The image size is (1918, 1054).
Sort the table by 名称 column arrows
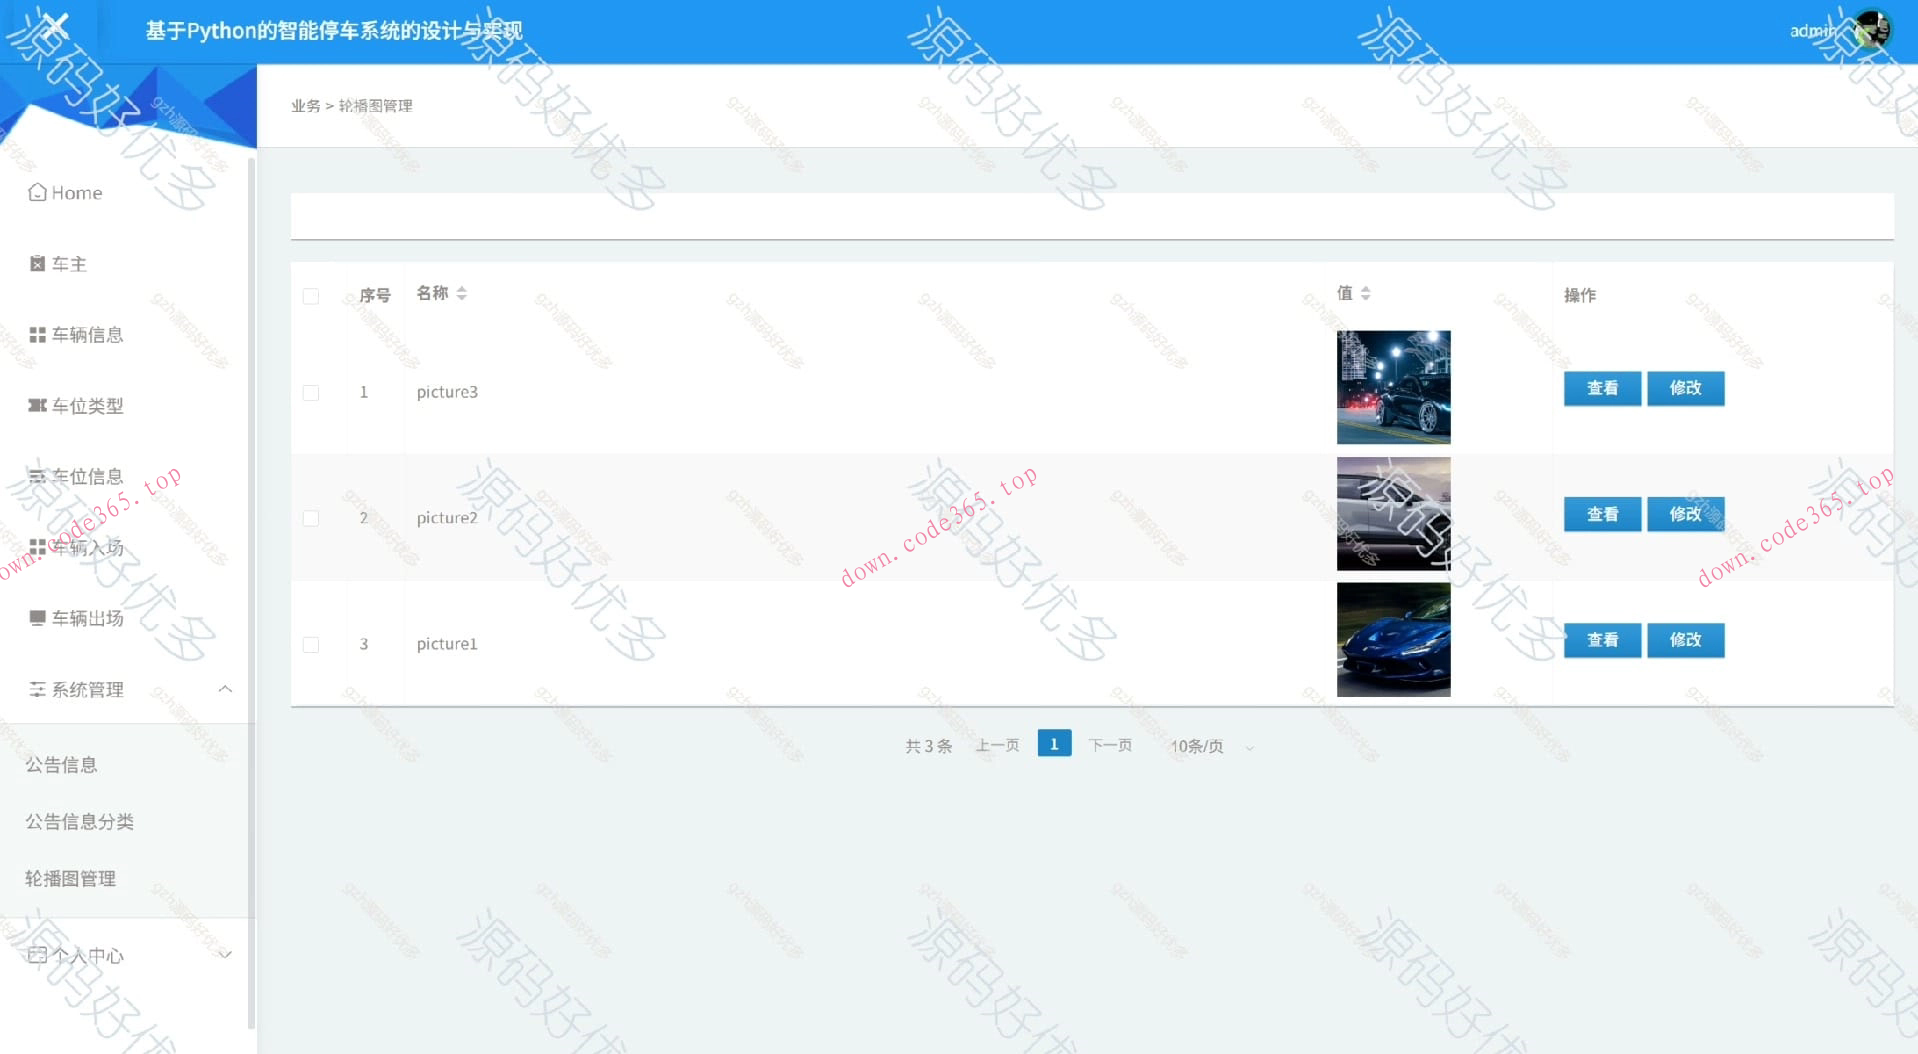[x=461, y=293]
